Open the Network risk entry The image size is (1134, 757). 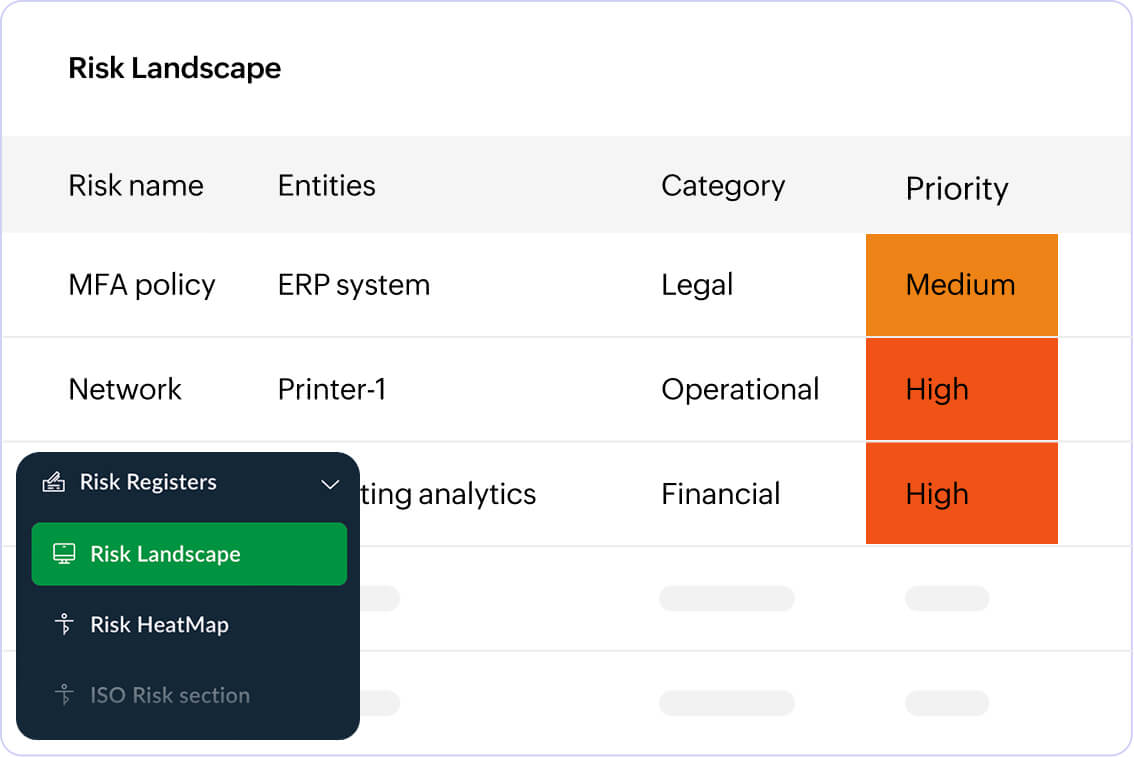point(125,389)
